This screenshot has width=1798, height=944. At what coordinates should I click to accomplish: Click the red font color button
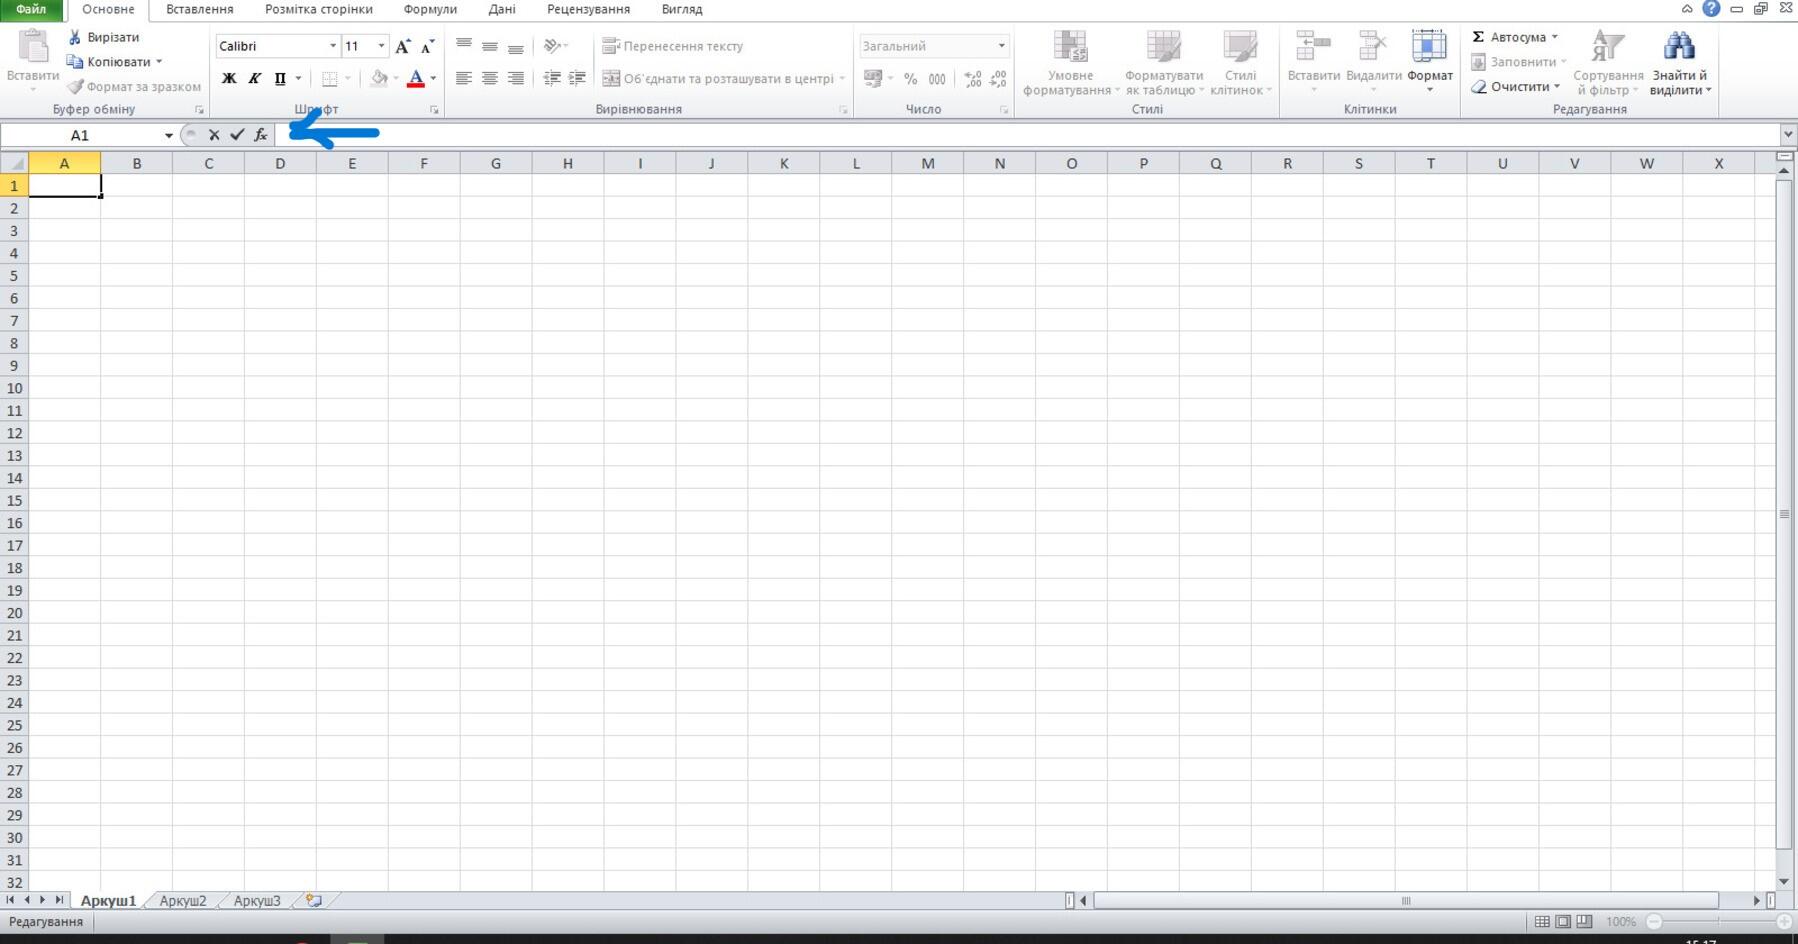[416, 79]
